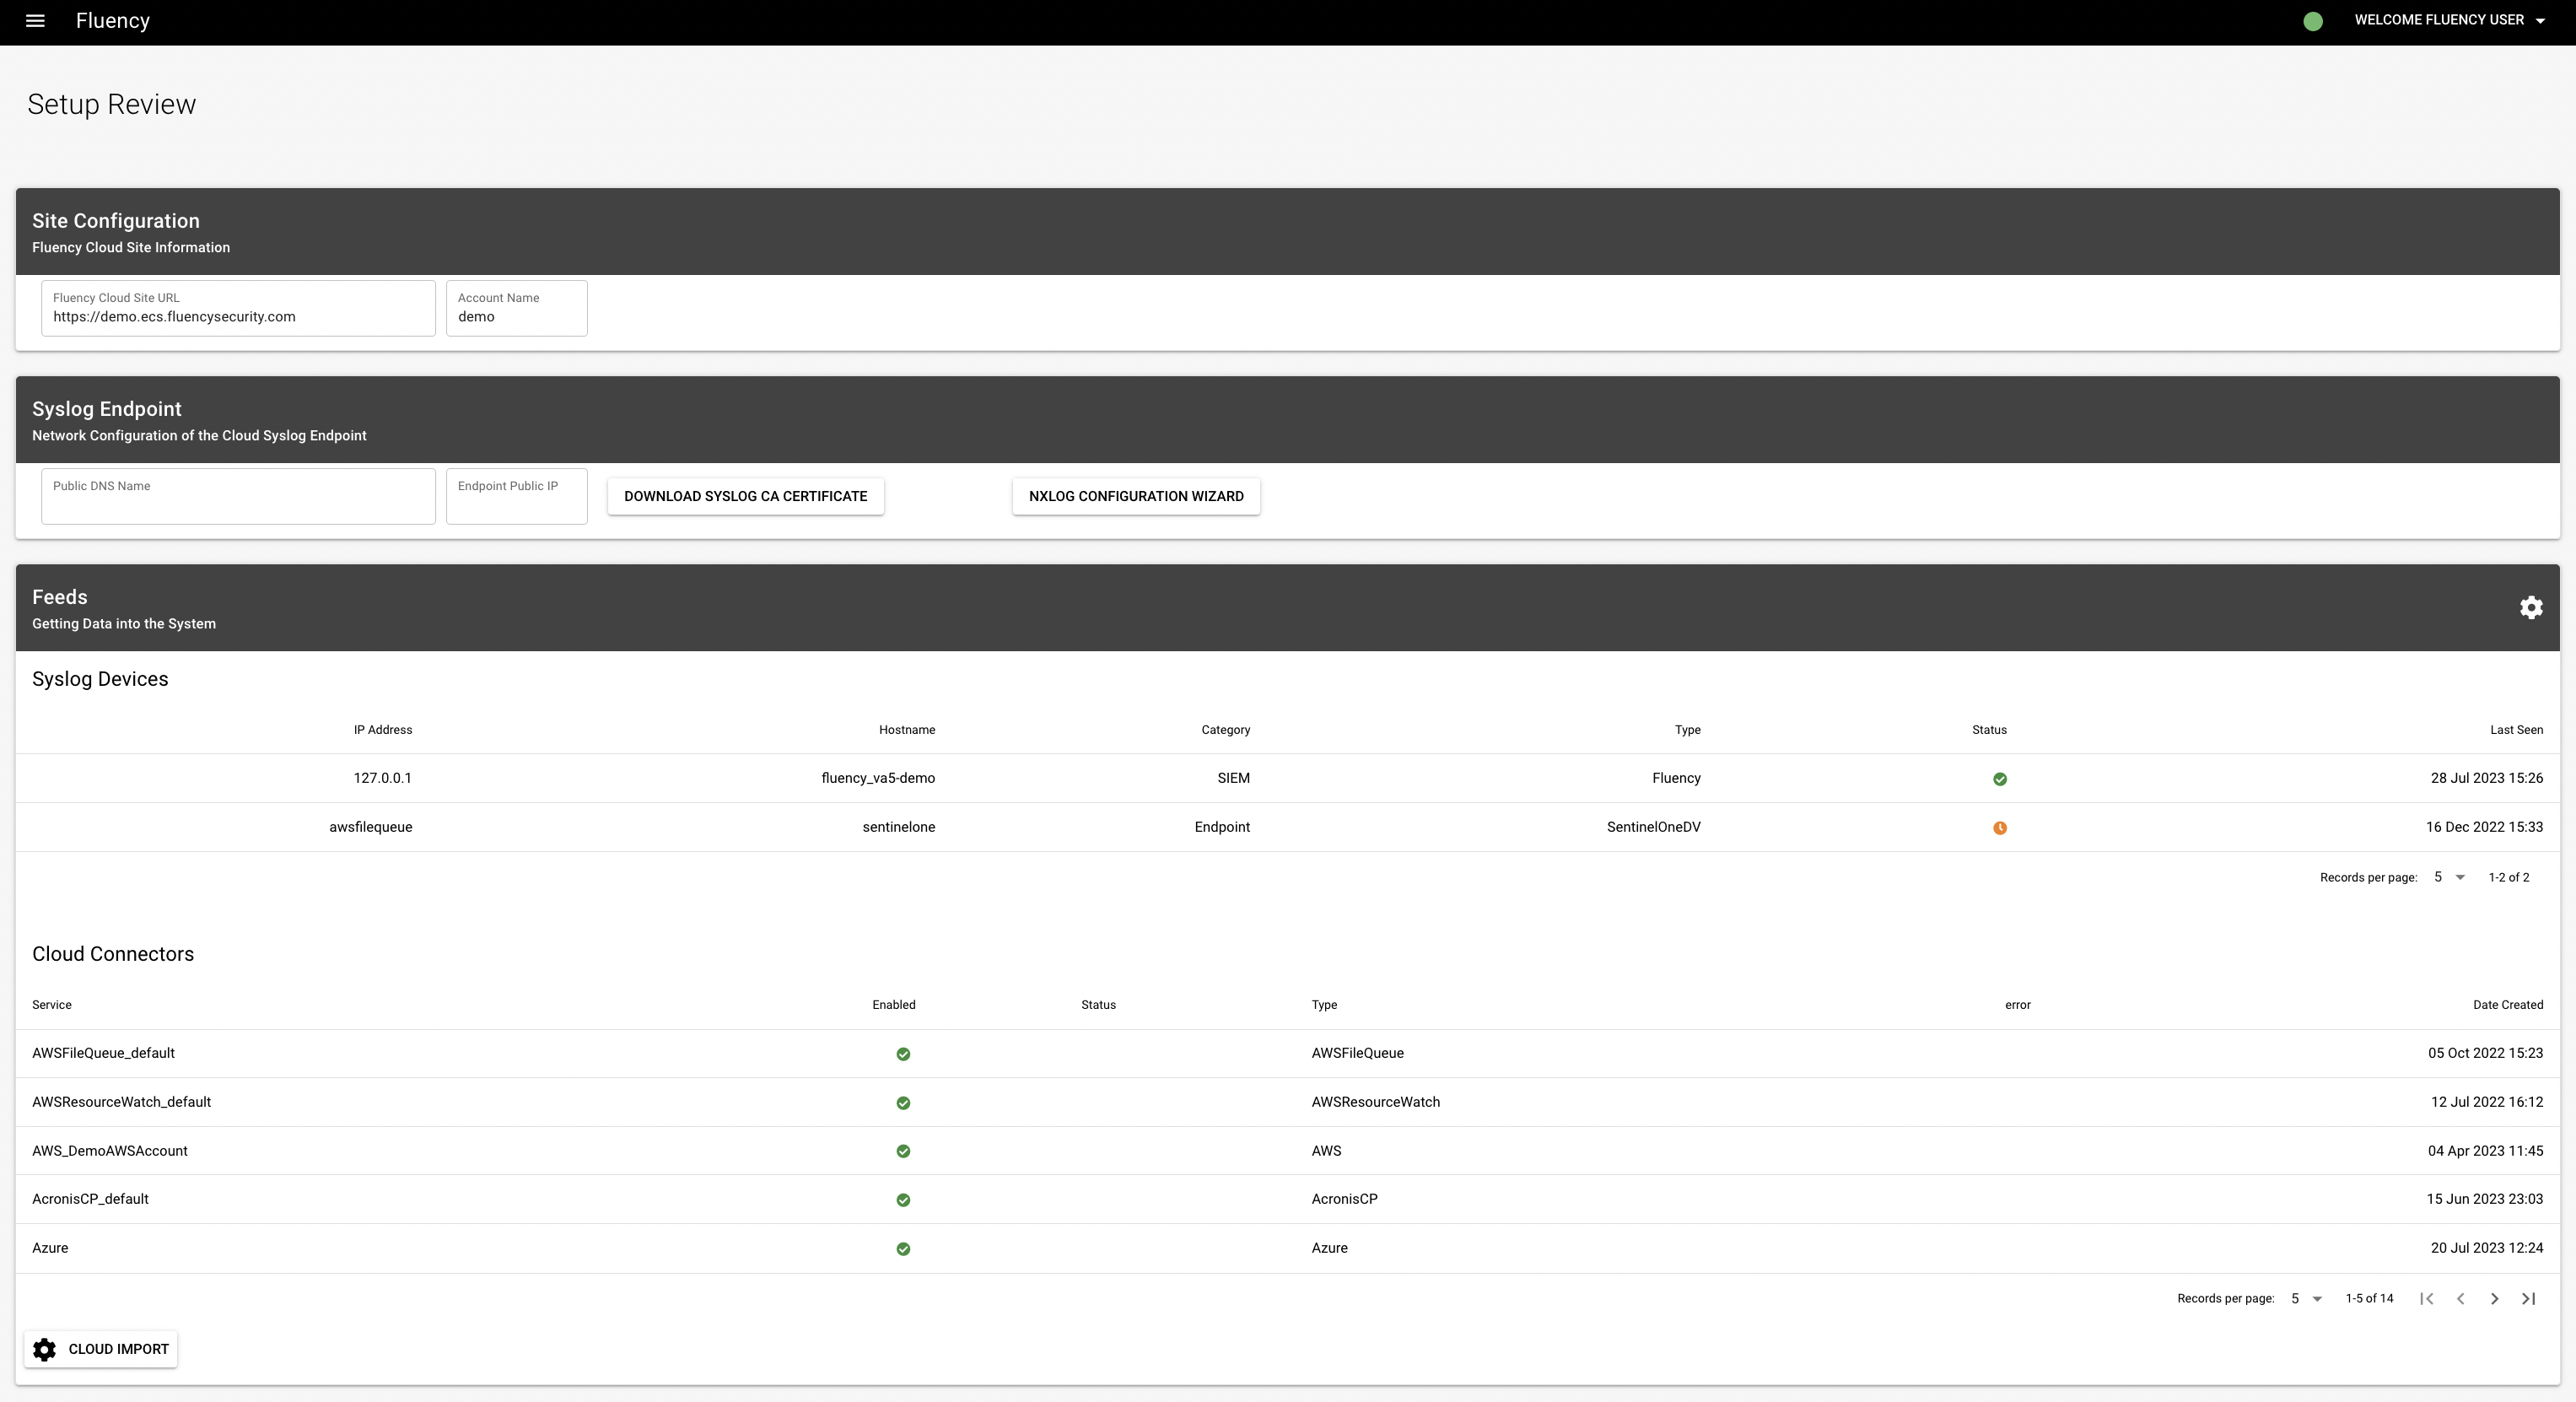Go to first page of Cloud Connectors
The height and width of the screenshot is (1402, 2576).
click(x=2426, y=1299)
